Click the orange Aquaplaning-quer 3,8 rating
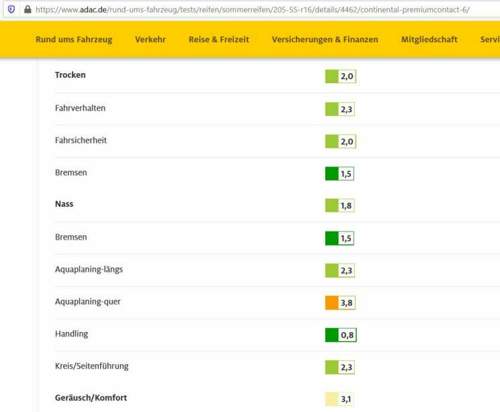This screenshot has height=412, width=500. click(x=340, y=303)
